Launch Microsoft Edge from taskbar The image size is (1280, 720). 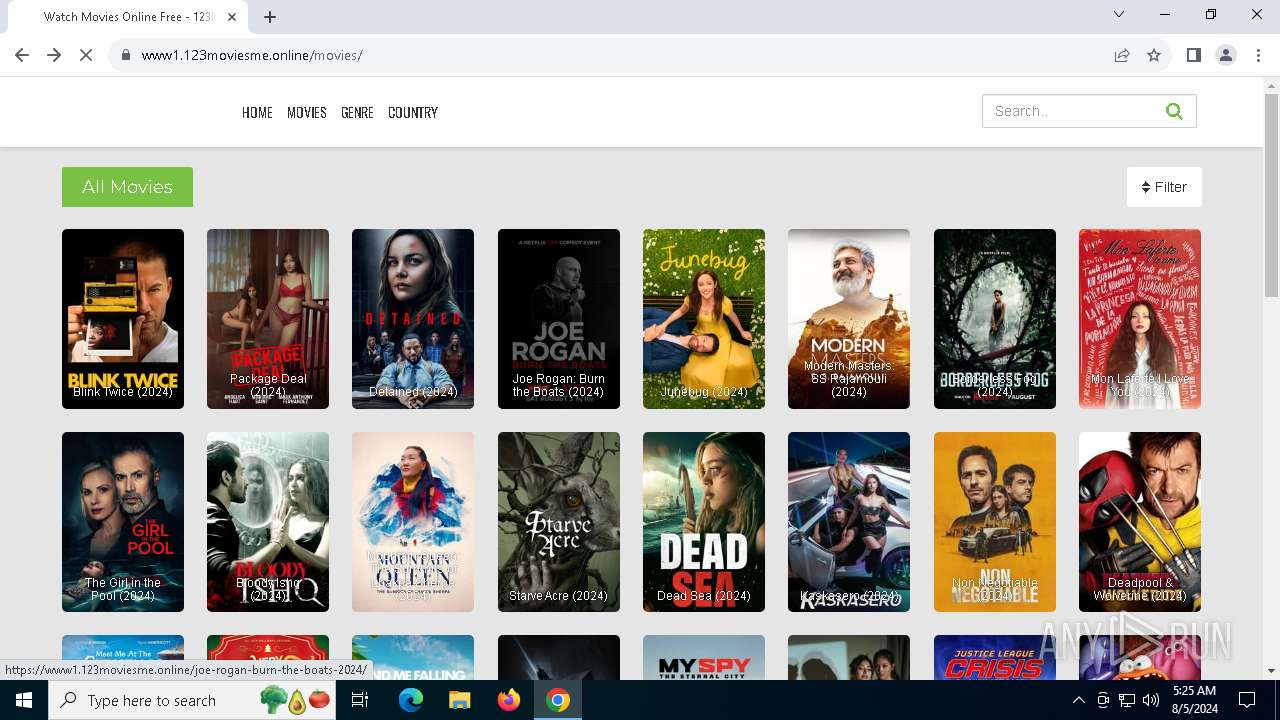pos(411,700)
